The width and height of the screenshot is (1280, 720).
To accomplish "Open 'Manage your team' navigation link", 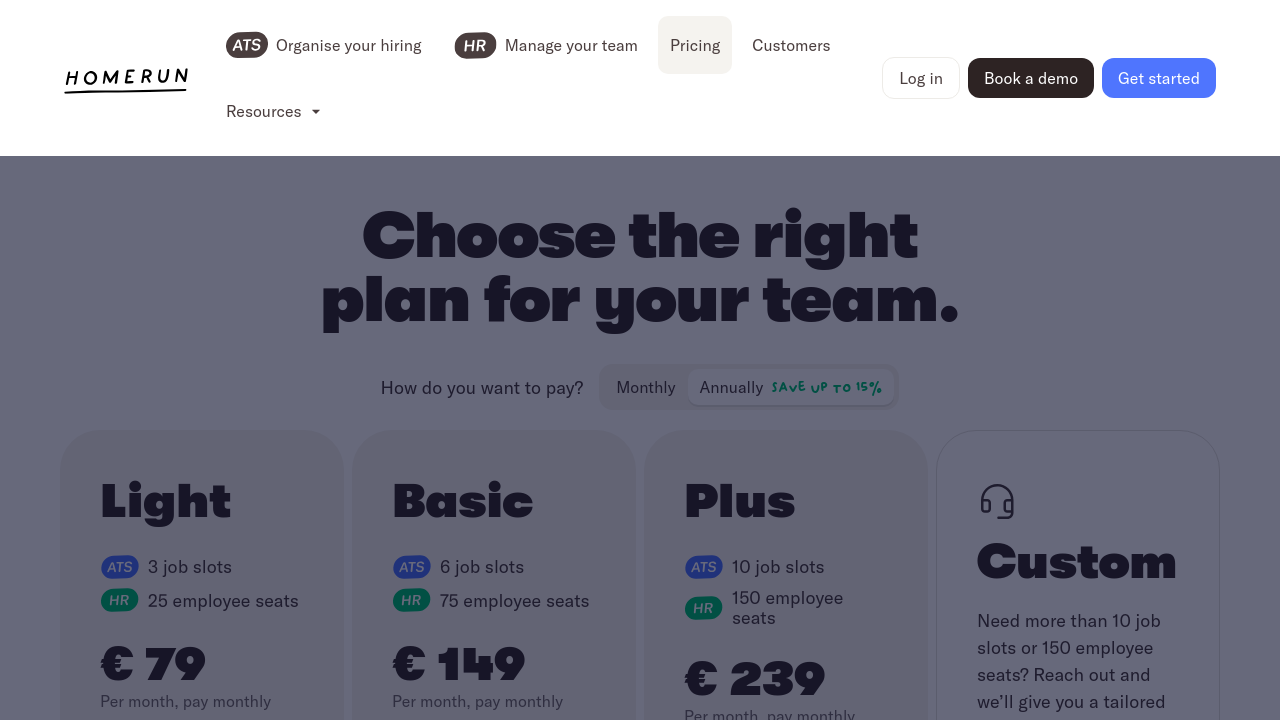I will click(x=571, y=45).
